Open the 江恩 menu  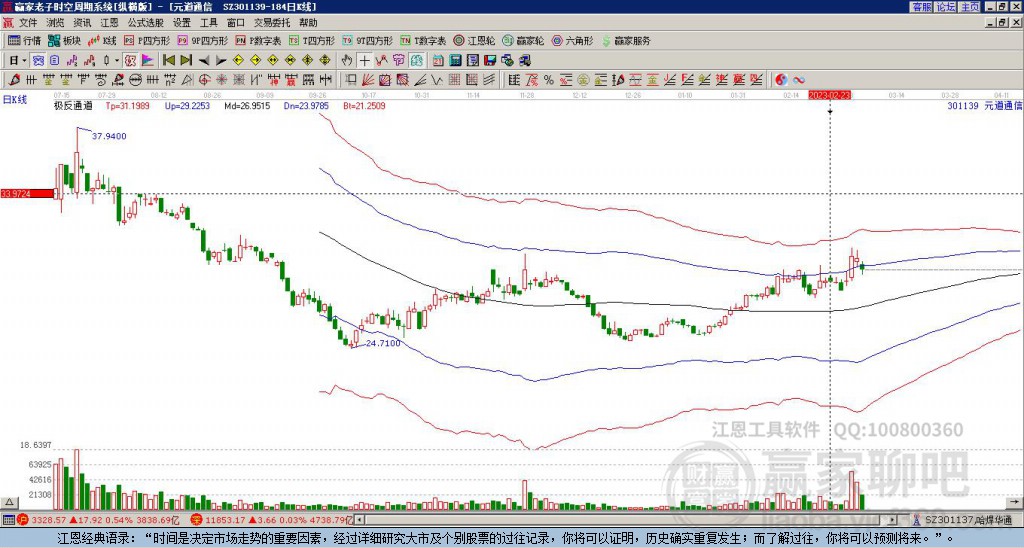click(110, 23)
